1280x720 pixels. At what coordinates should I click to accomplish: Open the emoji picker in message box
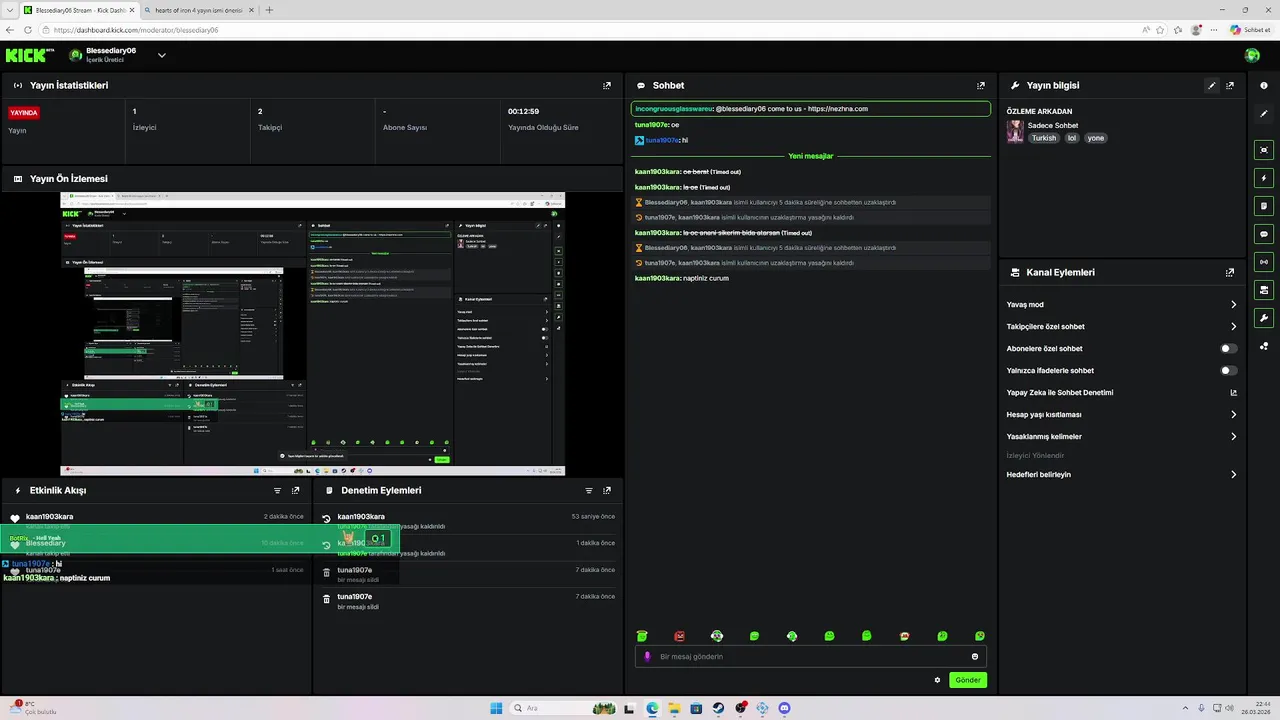[x=975, y=657]
